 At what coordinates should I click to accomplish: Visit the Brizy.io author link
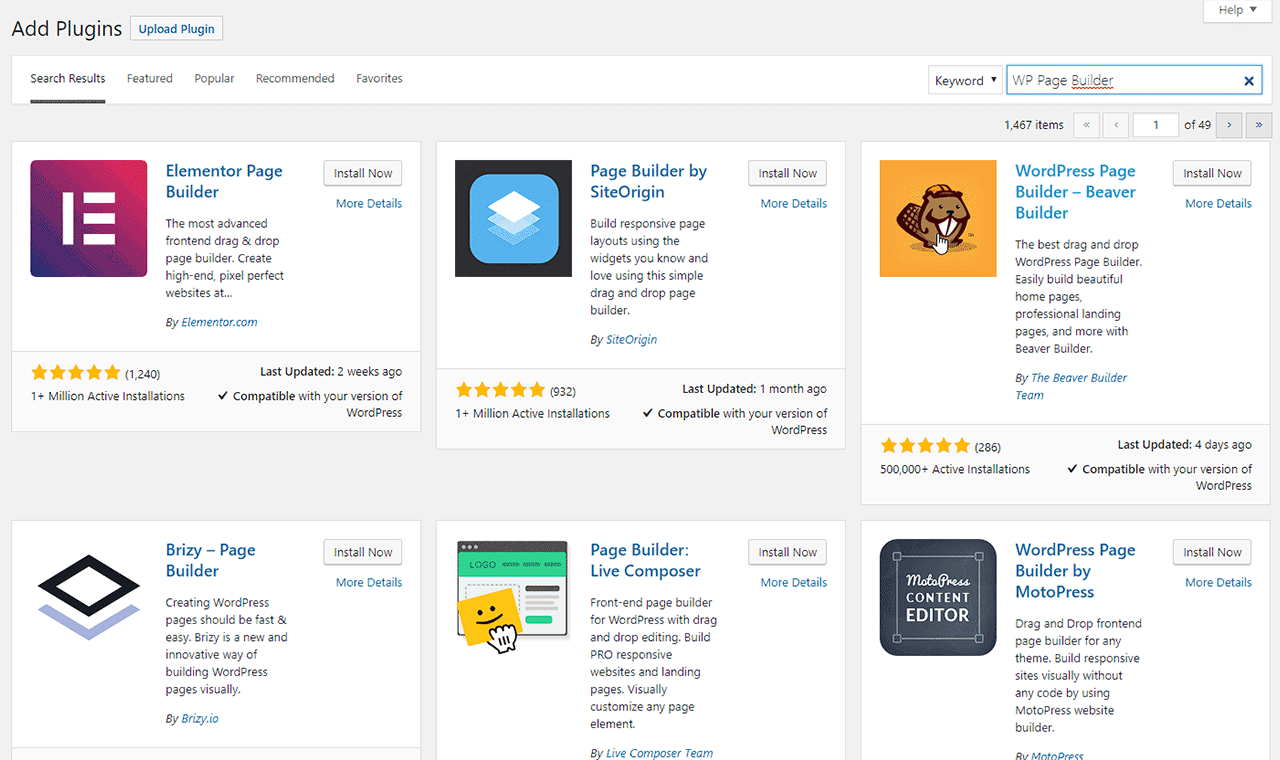pos(202,718)
